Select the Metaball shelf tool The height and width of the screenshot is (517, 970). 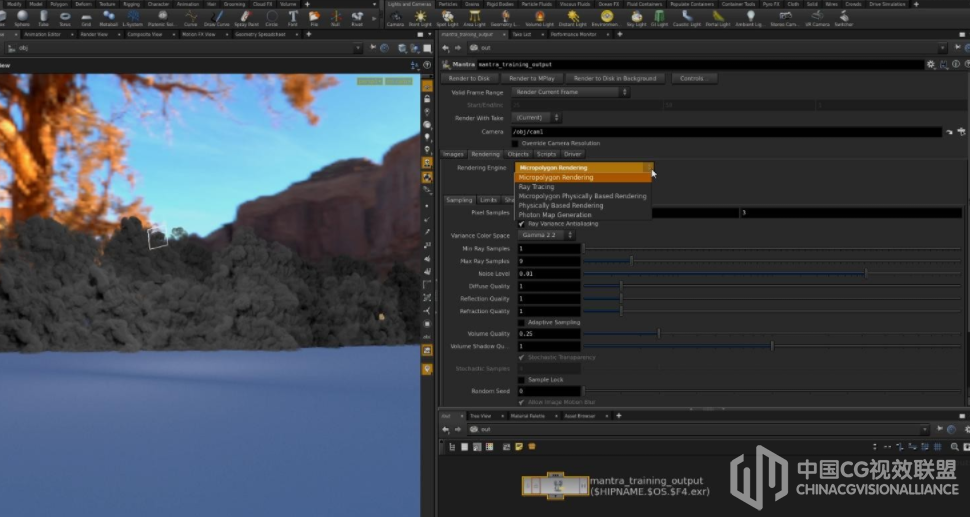tap(108, 18)
